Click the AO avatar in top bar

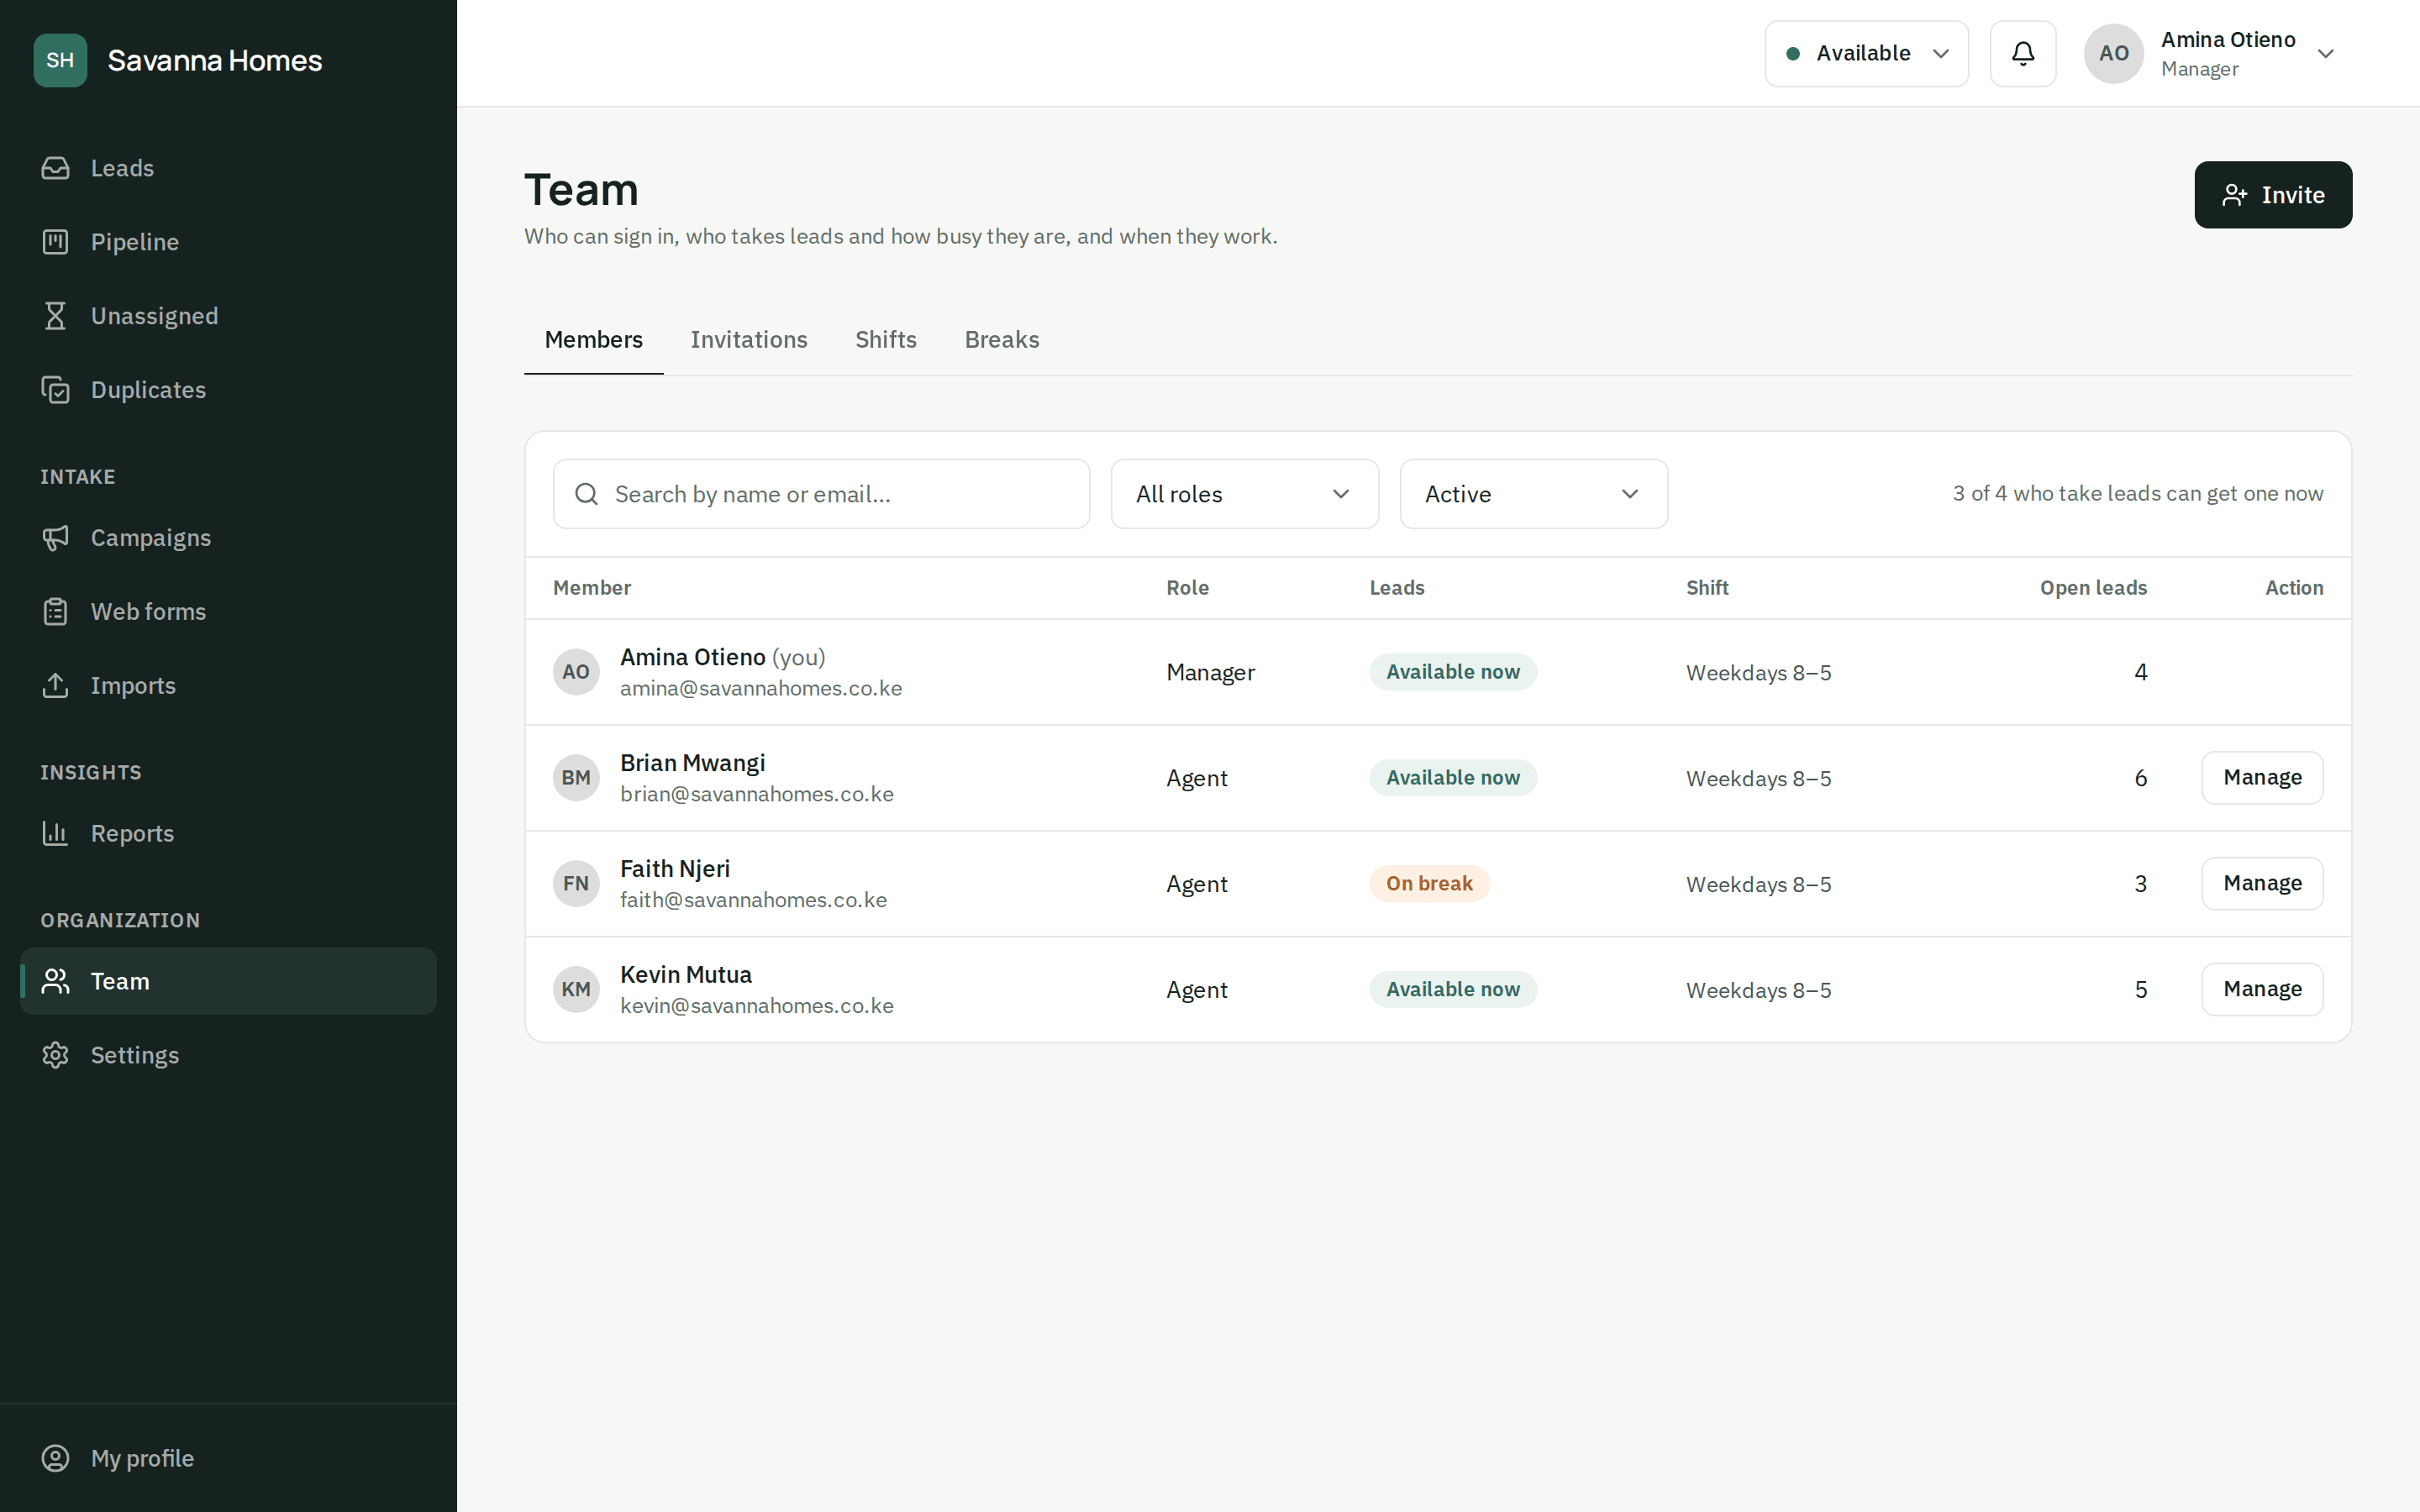coord(2113,53)
